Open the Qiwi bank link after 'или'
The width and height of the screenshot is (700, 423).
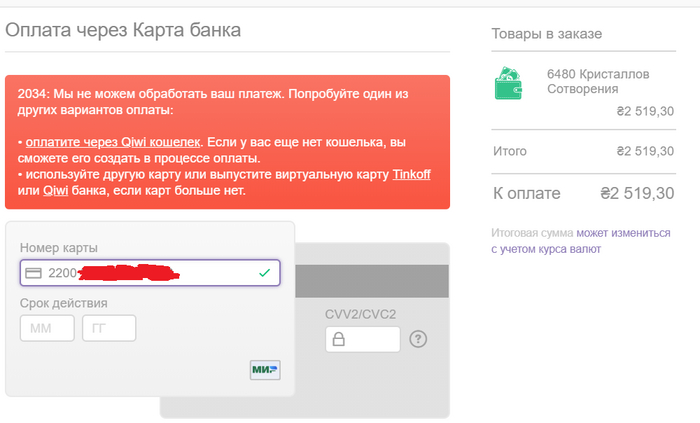click(55, 189)
